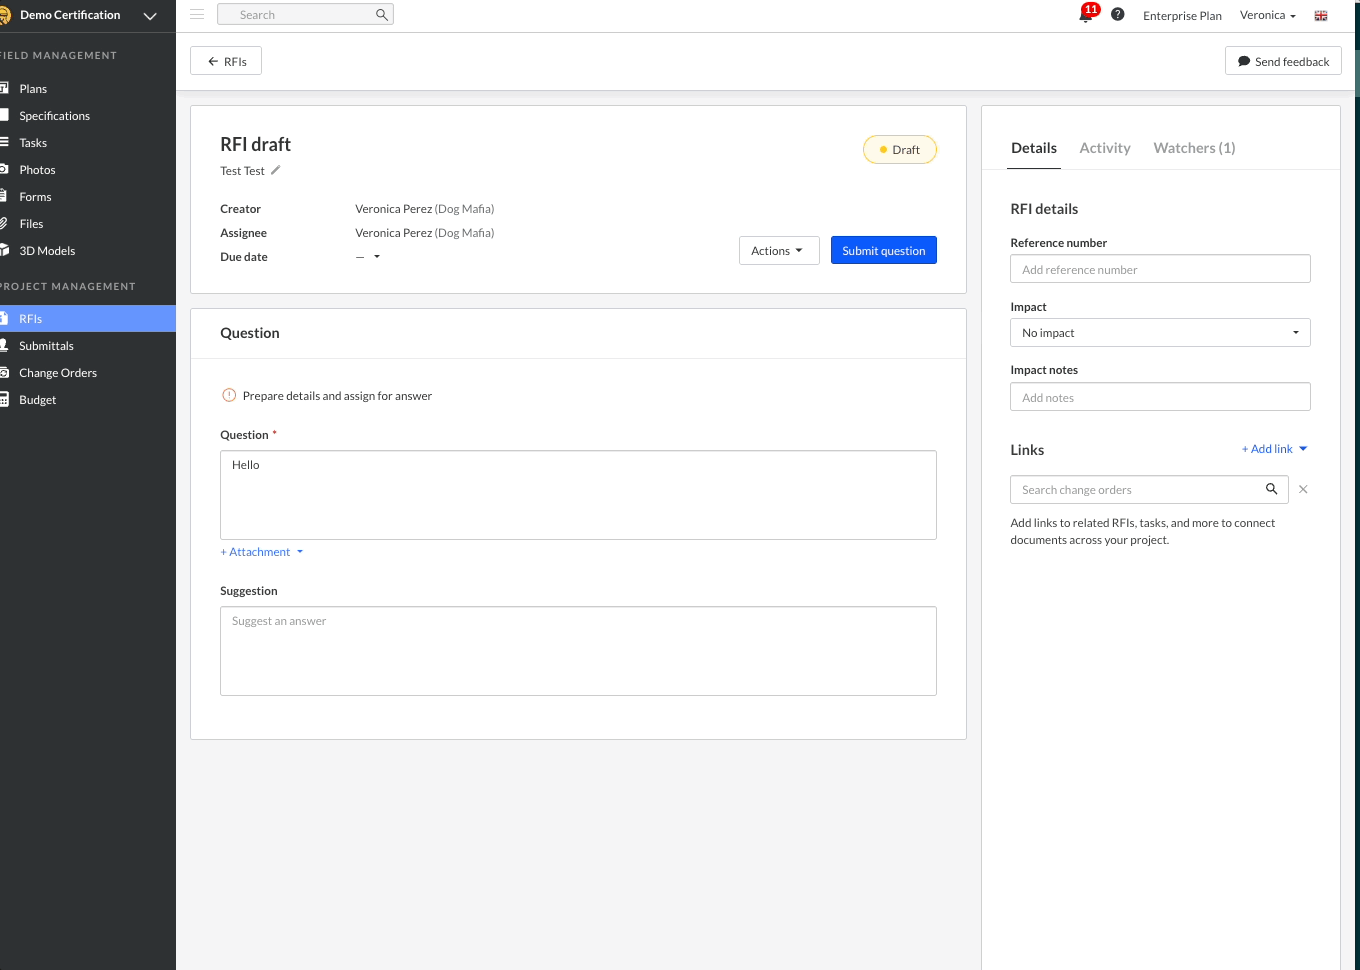The width and height of the screenshot is (1360, 970).
Task: Open the help question mark icon
Action: [1118, 14]
